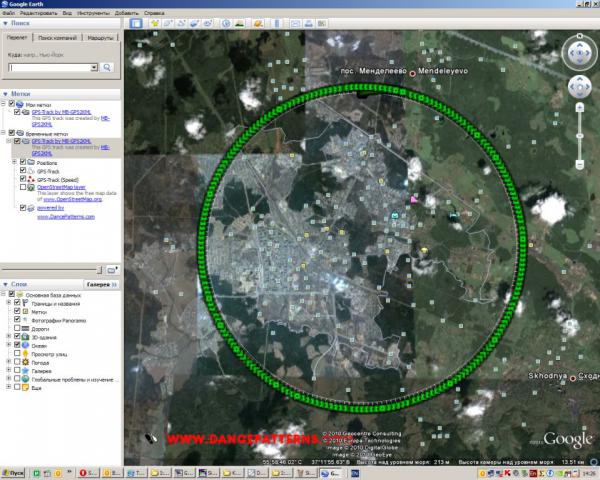Click the Record a Tour toolbar icon
Viewport: 600px width, 480px height.
(x=207, y=24)
